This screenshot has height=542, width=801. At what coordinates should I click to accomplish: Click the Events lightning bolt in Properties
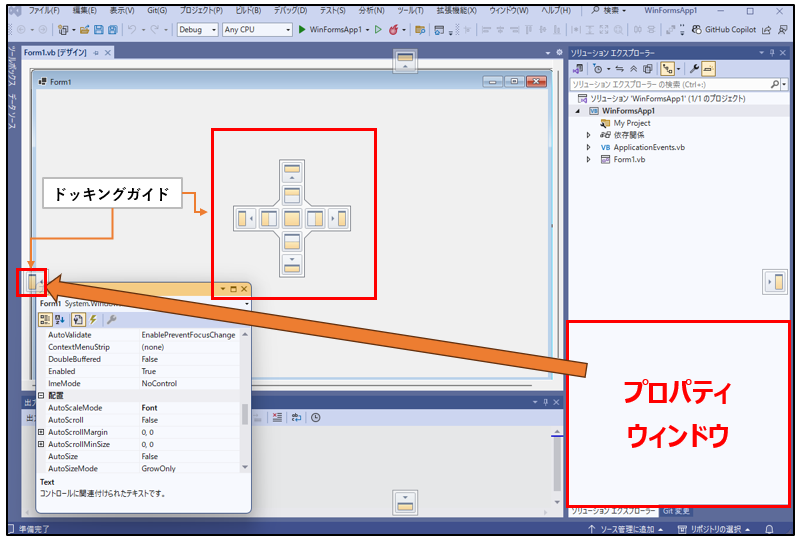[x=93, y=319]
